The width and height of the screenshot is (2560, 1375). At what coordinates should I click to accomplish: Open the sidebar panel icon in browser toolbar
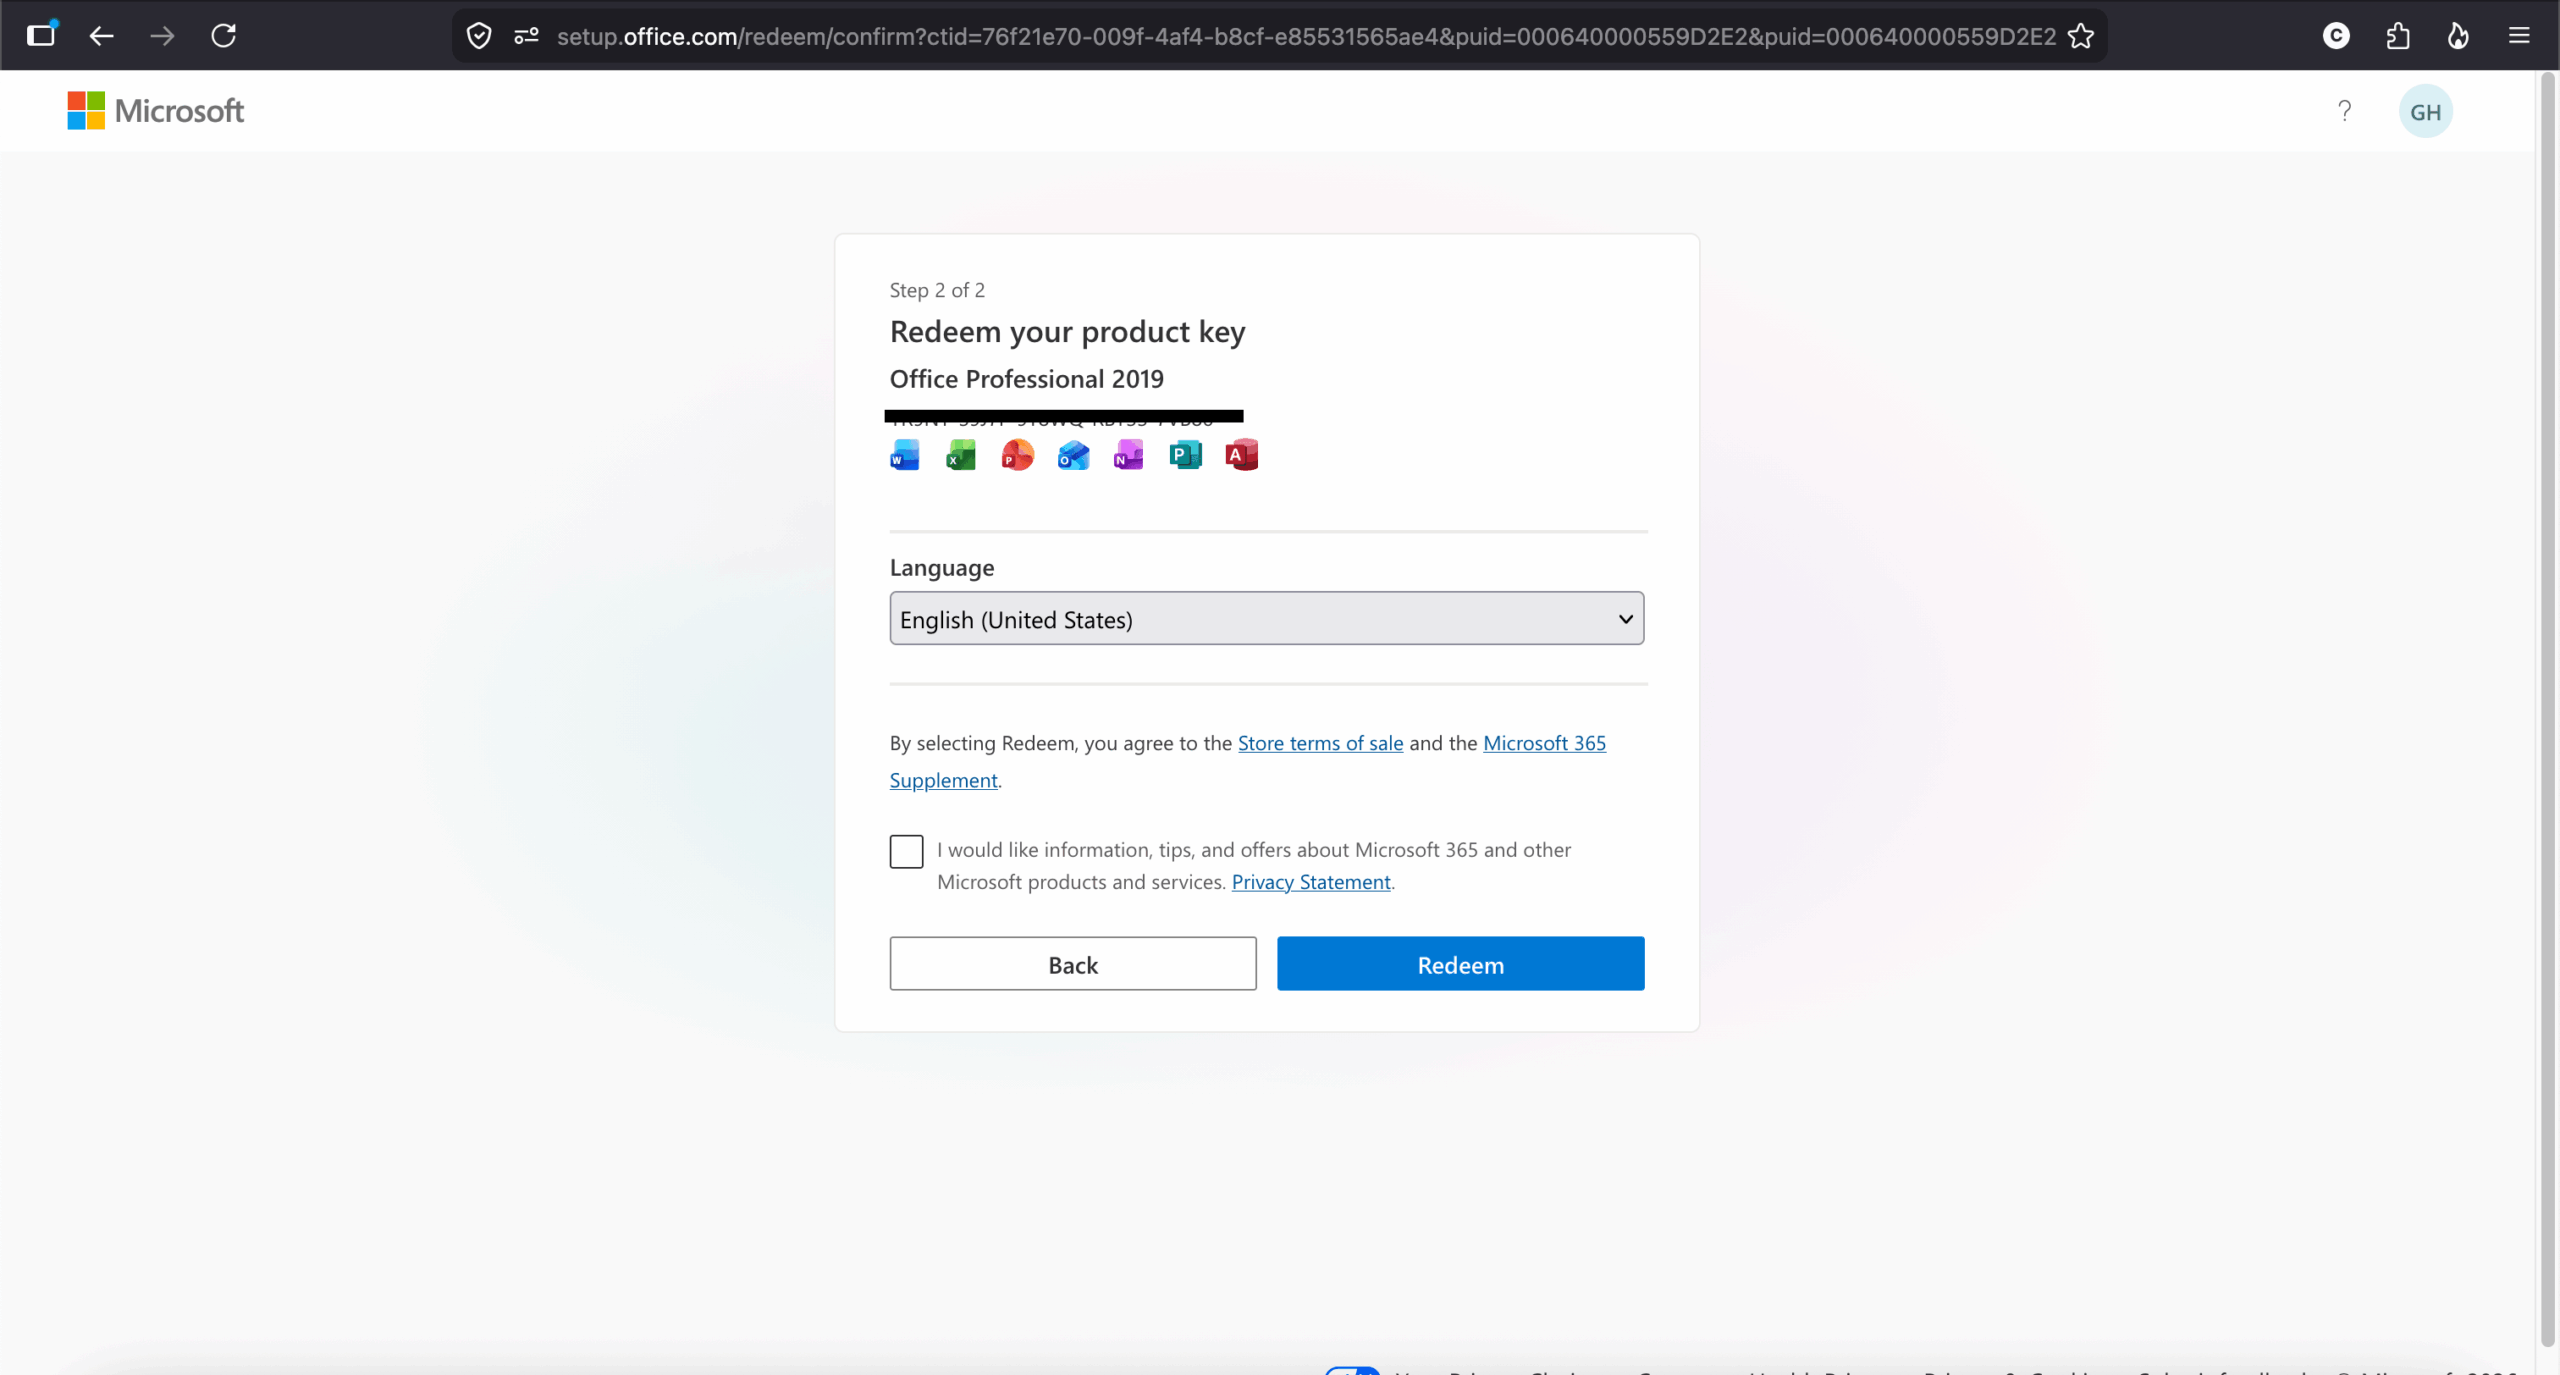tap(41, 35)
